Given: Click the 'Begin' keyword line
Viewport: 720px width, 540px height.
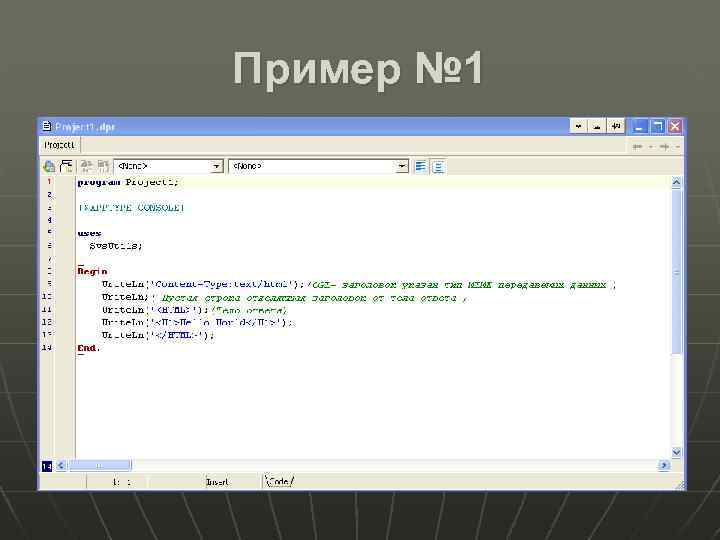Looking at the screenshot, I should [x=92, y=271].
